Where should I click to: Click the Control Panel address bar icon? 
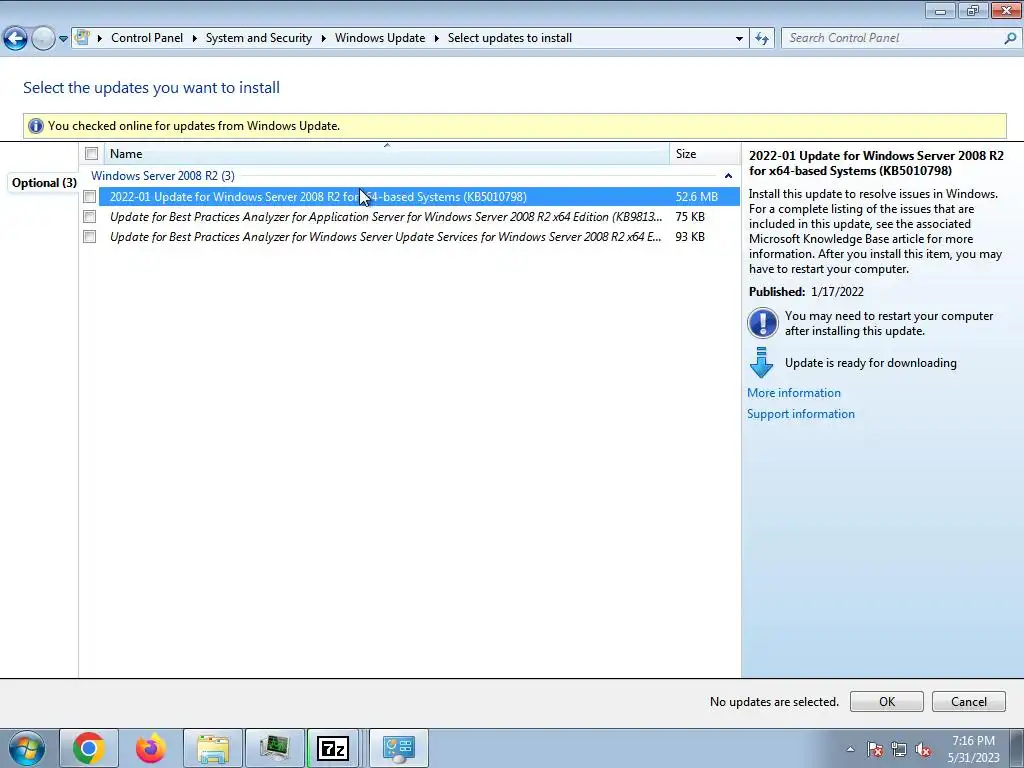pyautogui.click(x=82, y=38)
